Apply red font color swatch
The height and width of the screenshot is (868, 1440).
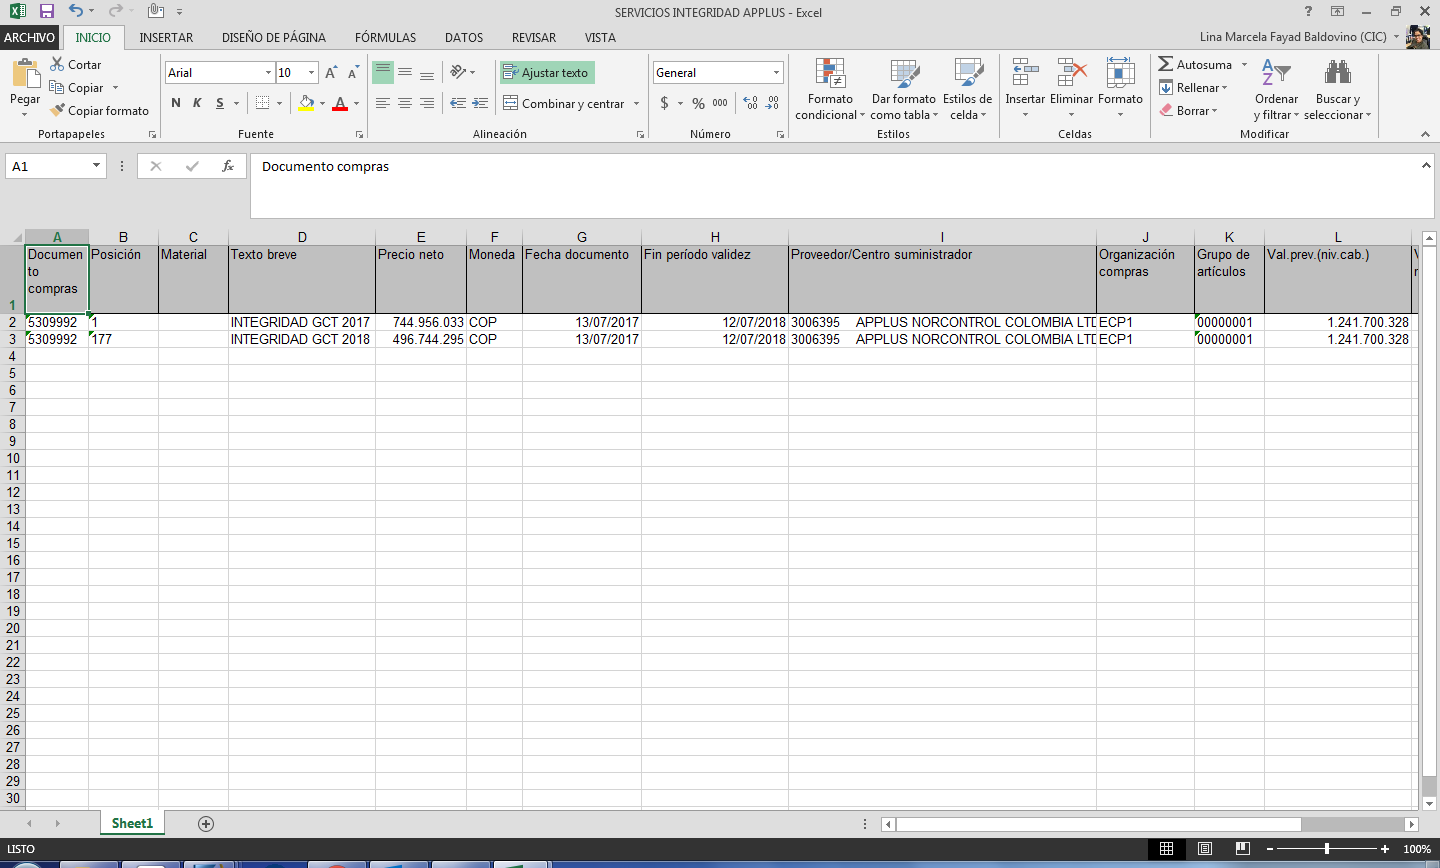pos(340,103)
